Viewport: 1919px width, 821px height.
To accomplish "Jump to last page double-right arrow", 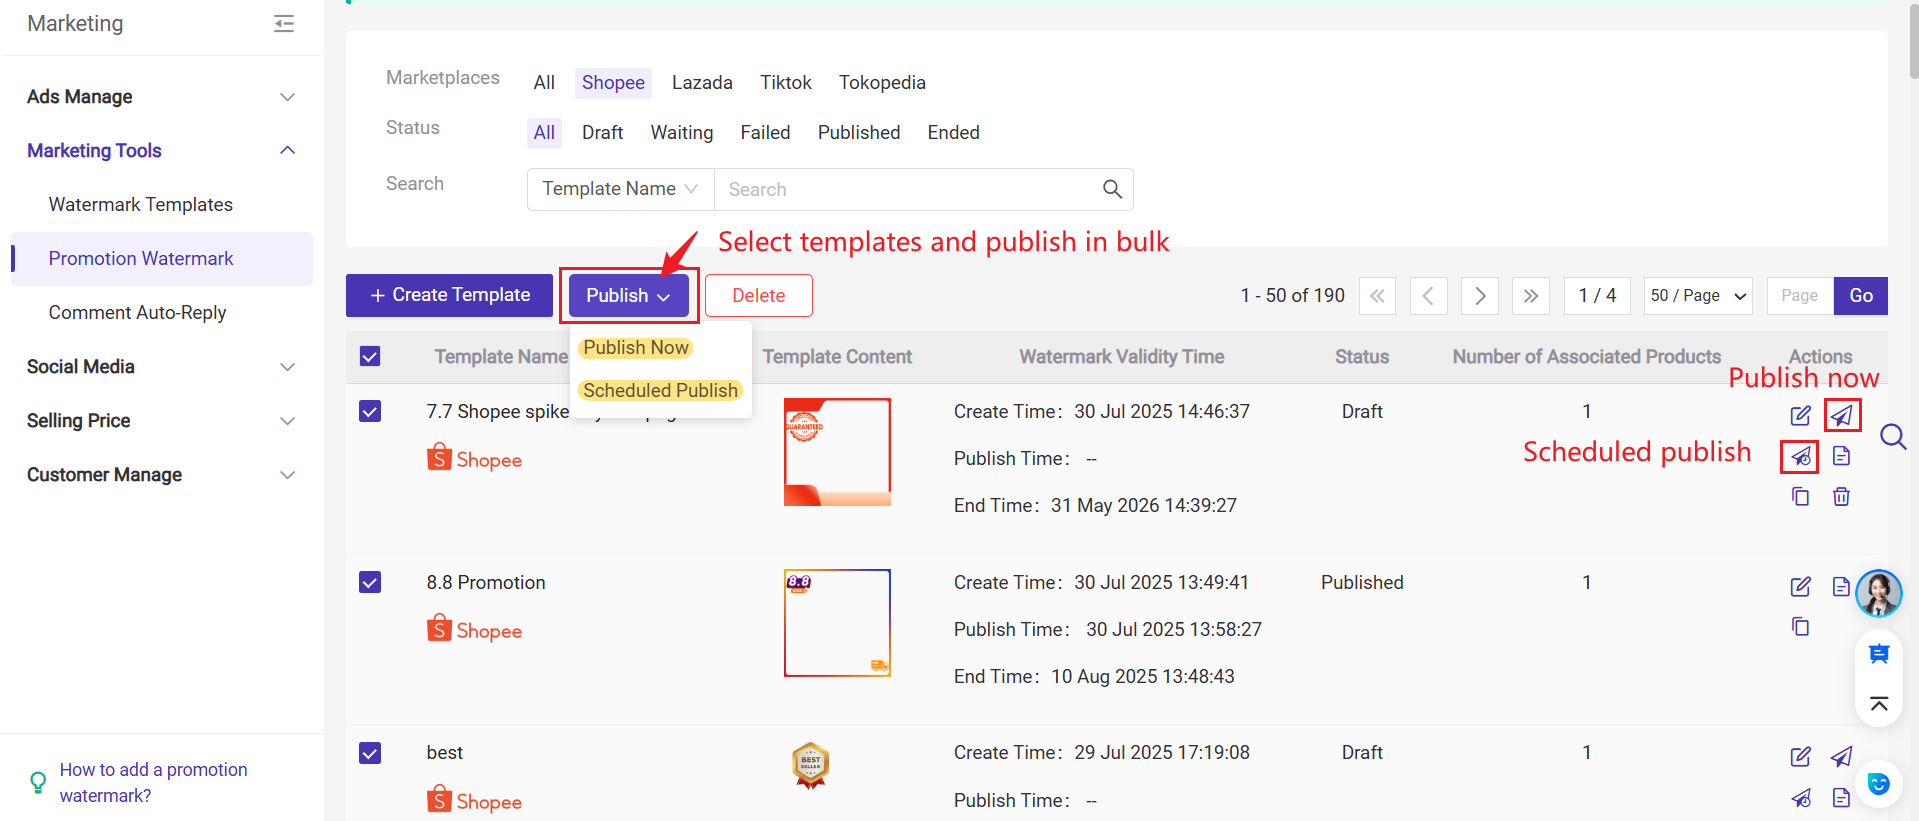I will pyautogui.click(x=1530, y=296).
